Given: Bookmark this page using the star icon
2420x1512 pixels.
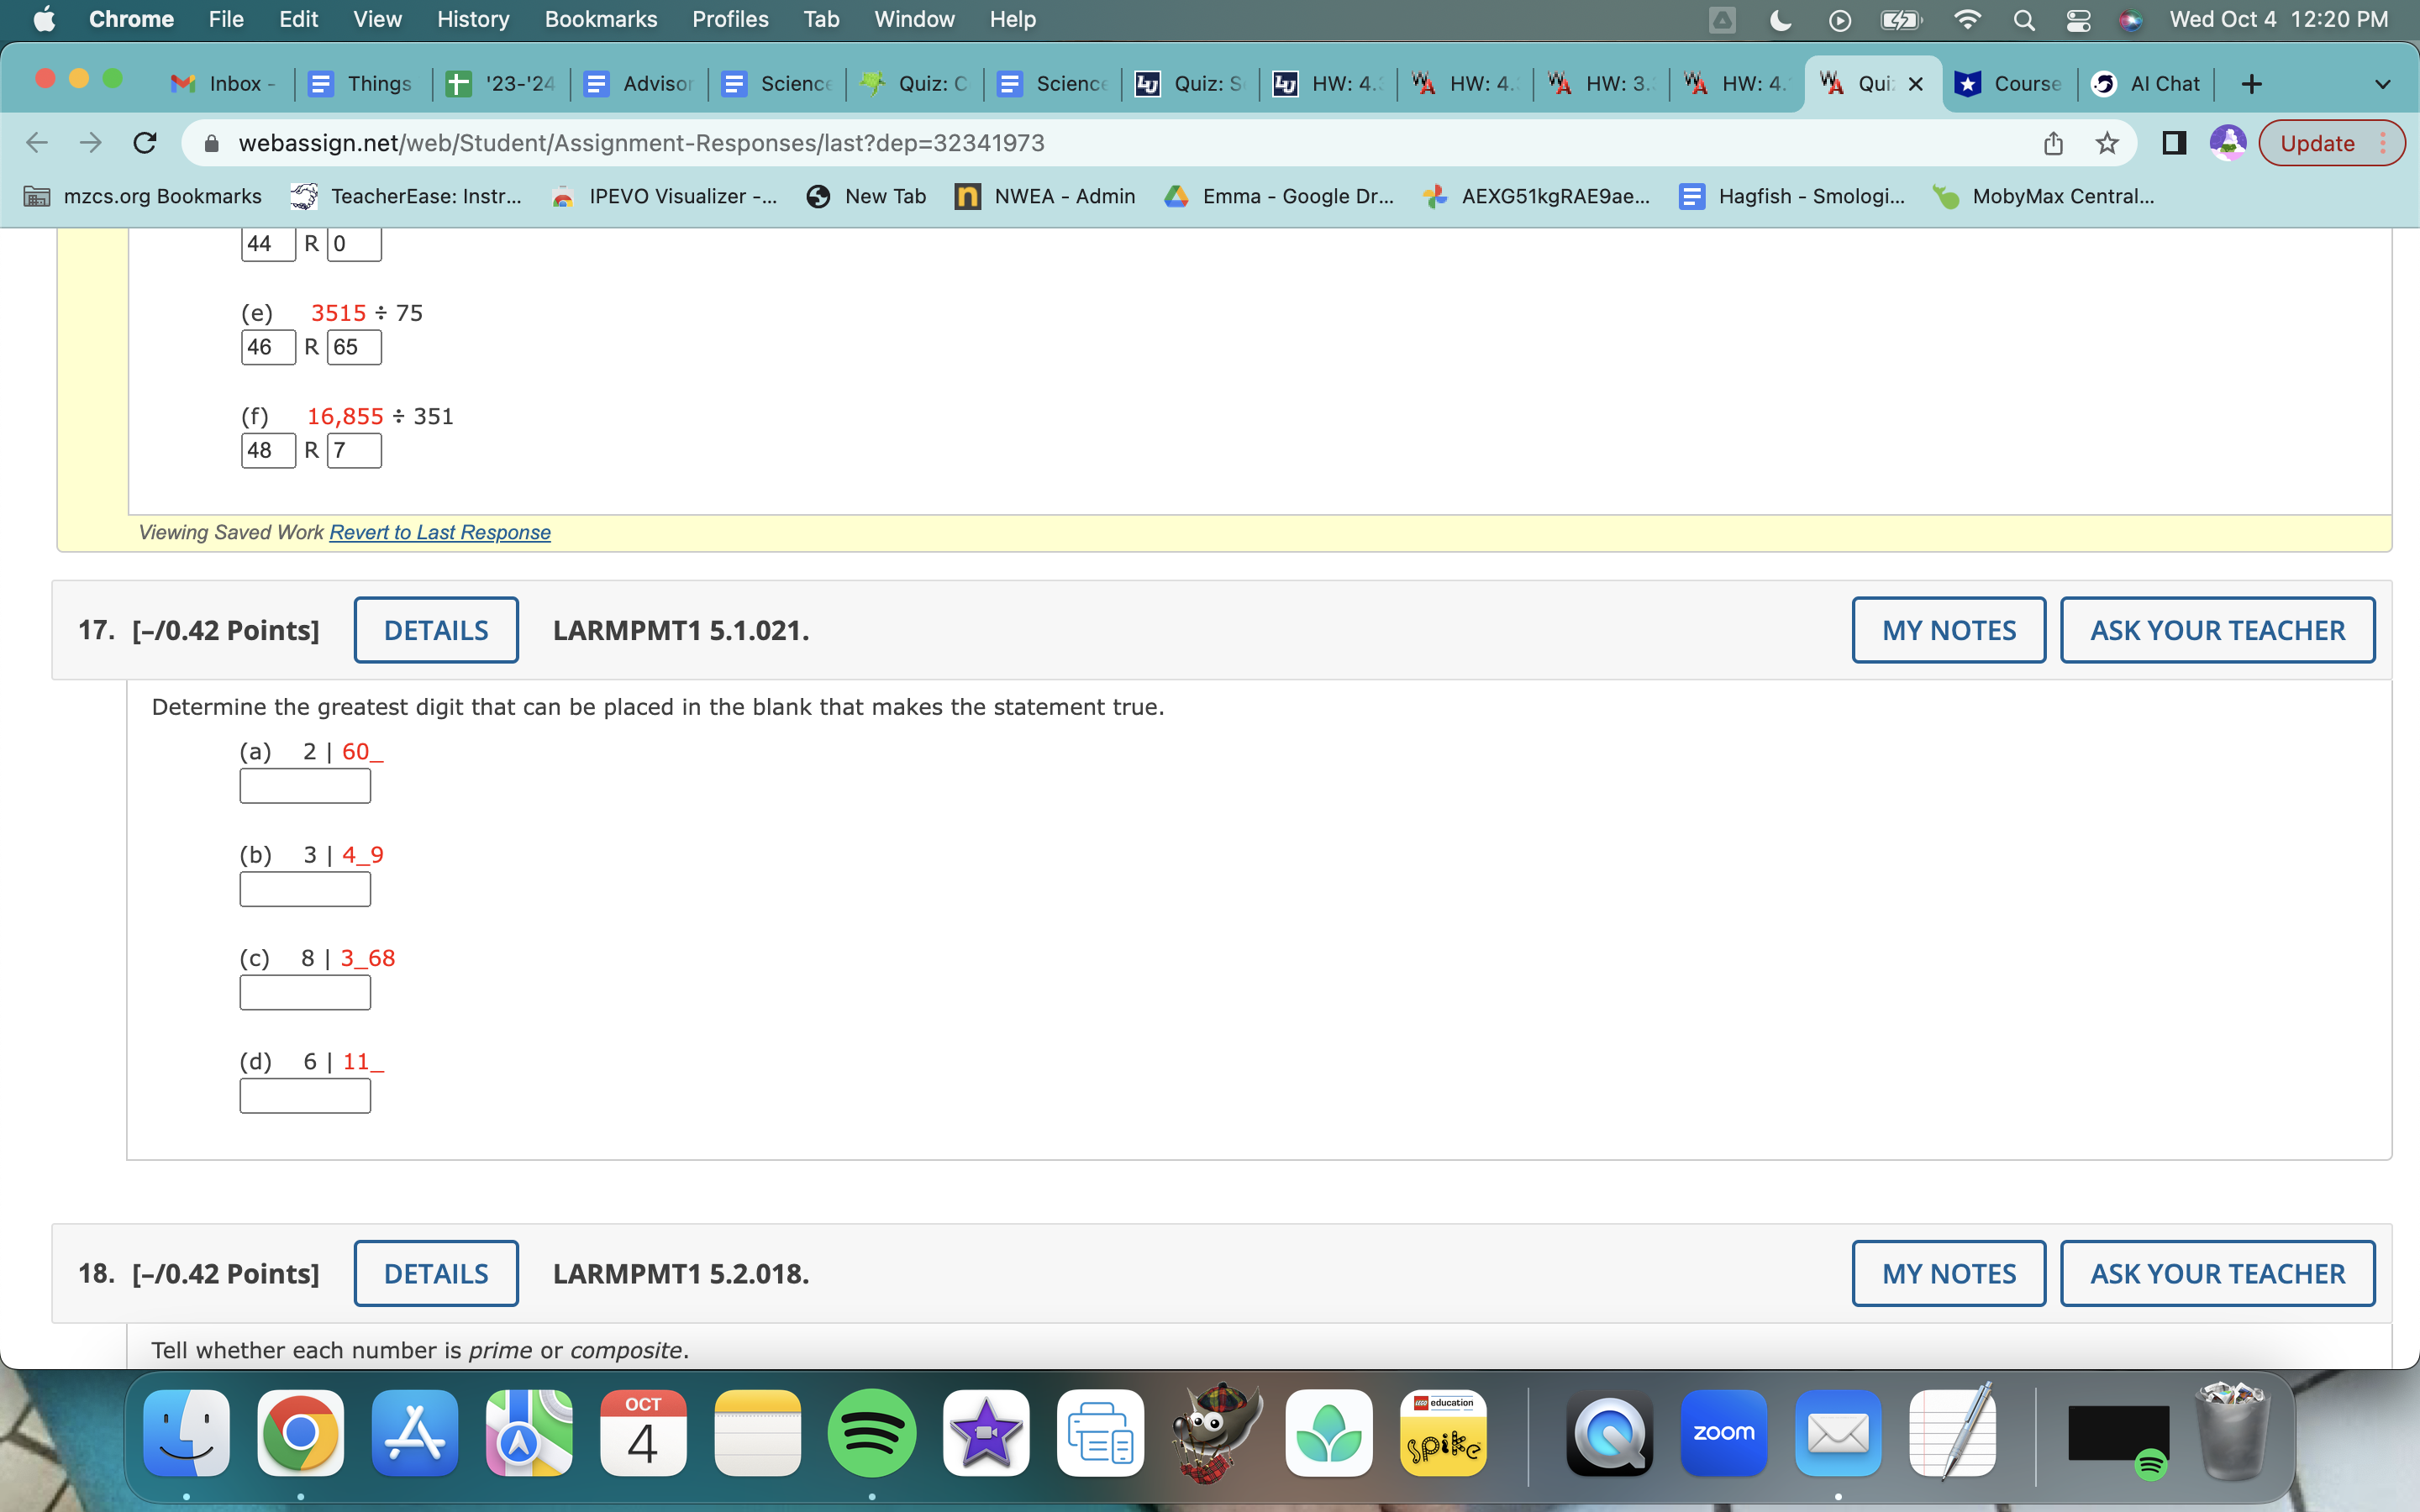Looking at the screenshot, I should (x=2108, y=143).
